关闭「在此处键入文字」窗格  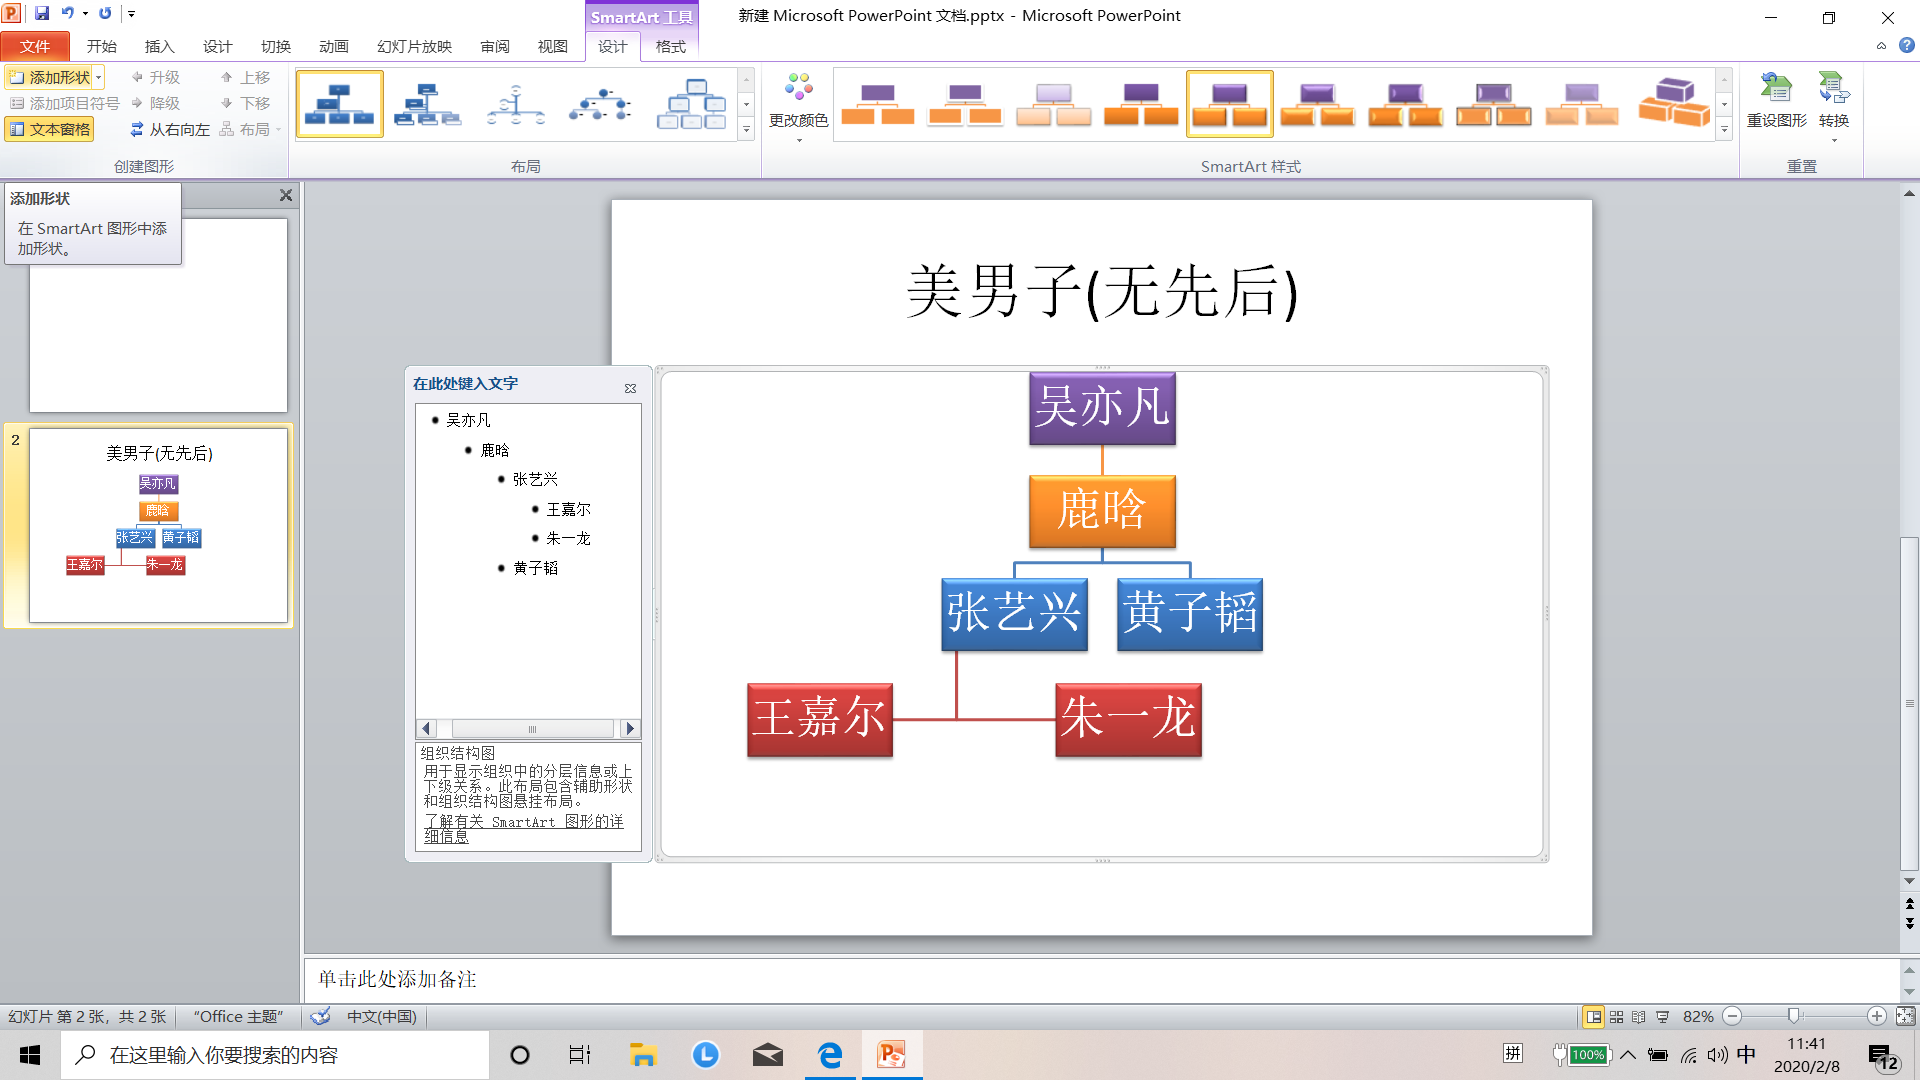tap(630, 388)
